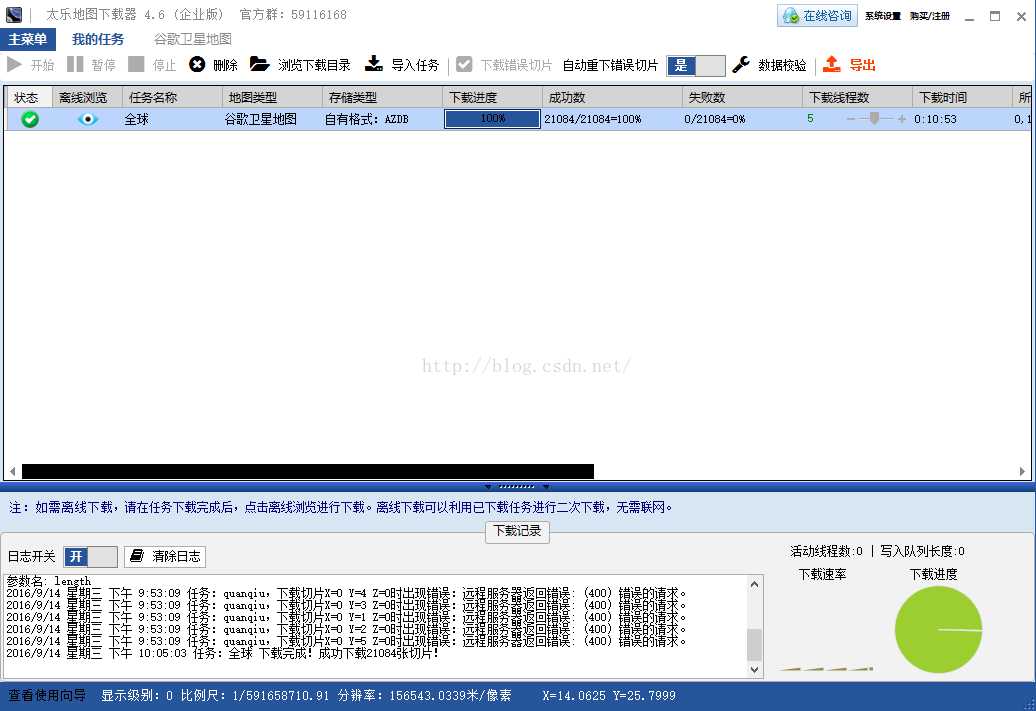The image size is (1036, 711).
Task: Delete the selected task via 删除
Action: pos(213,64)
